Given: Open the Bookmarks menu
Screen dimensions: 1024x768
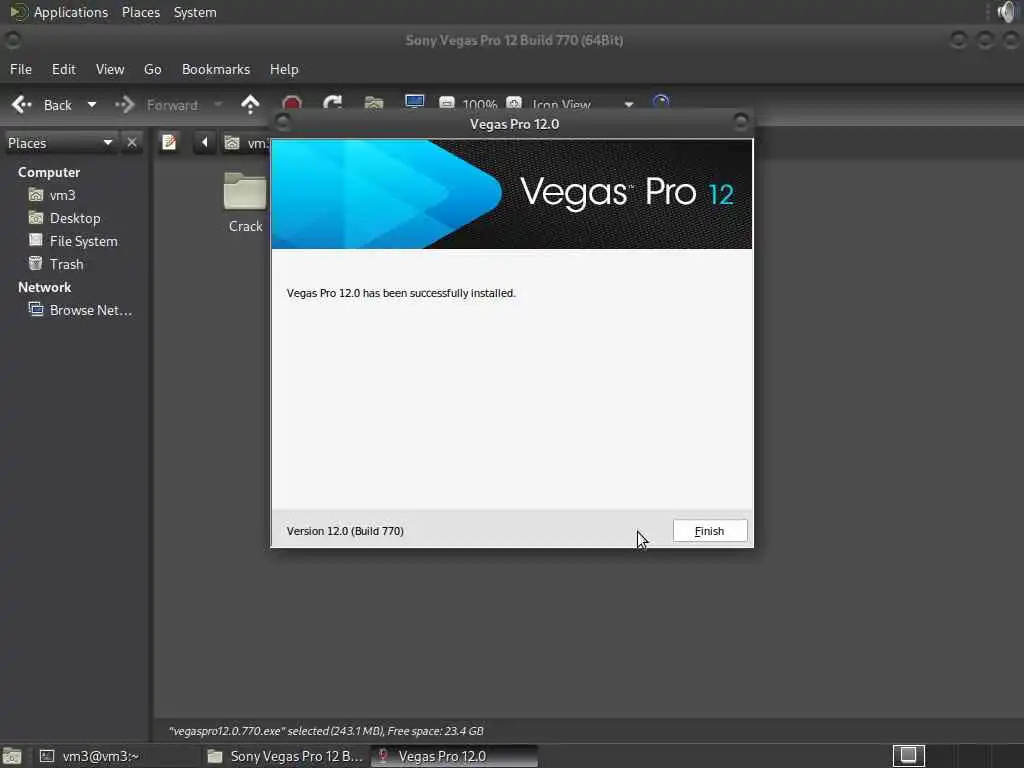Looking at the screenshot, I should (216, 69).
